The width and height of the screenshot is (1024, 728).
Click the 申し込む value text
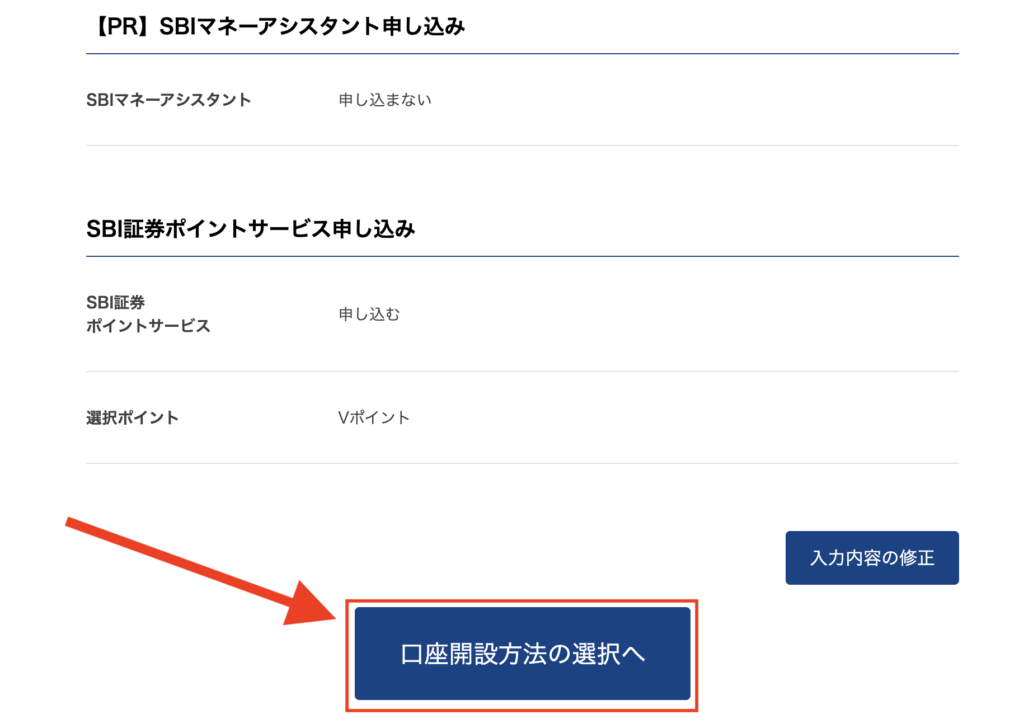369,314
